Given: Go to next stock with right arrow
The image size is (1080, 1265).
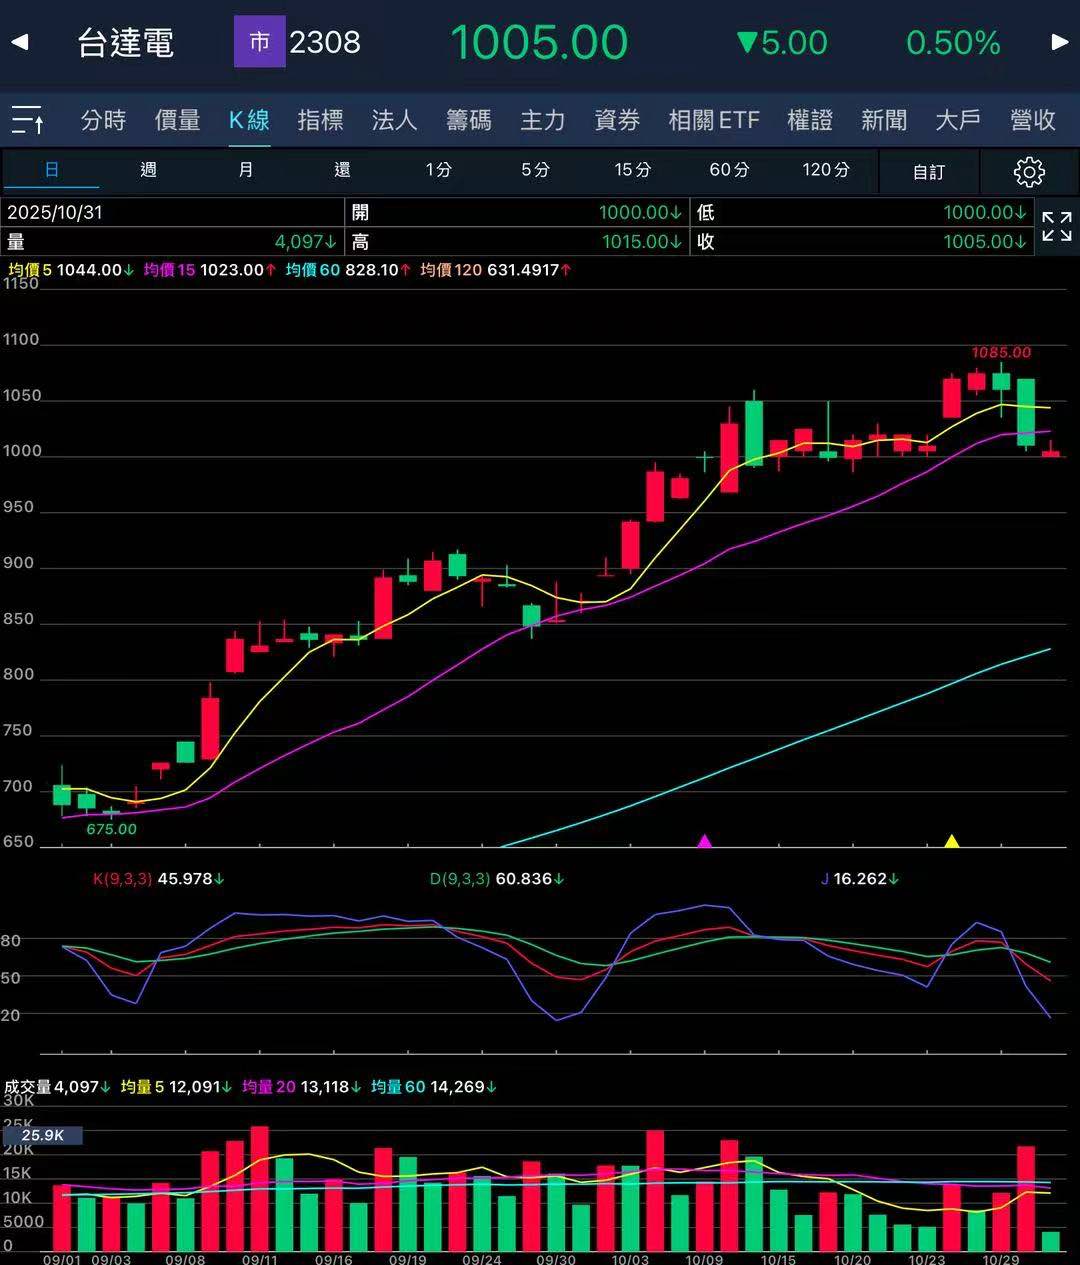Looking at the screenshot, I should [1060, 42].
